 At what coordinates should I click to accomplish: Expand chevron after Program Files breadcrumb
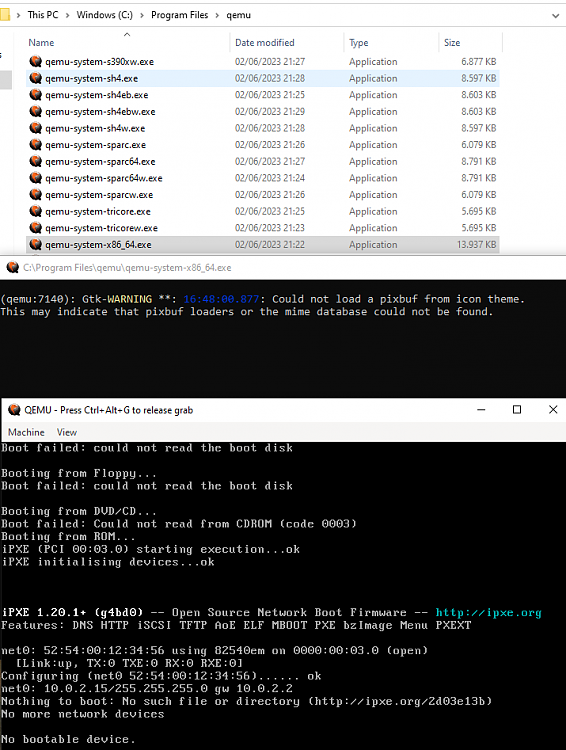click(x=217, y=15)
